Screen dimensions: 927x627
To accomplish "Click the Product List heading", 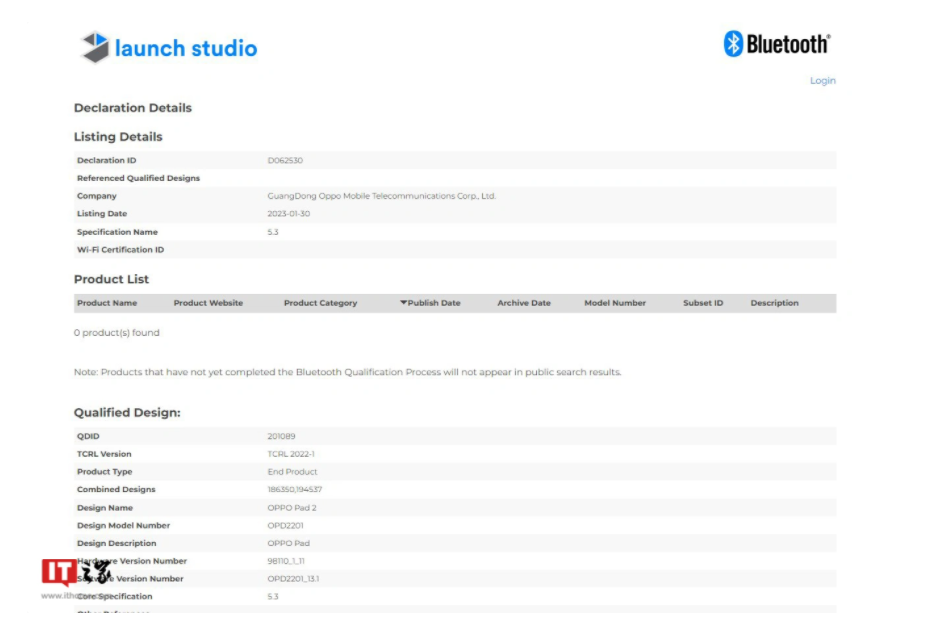I will [x=111, y=279].
